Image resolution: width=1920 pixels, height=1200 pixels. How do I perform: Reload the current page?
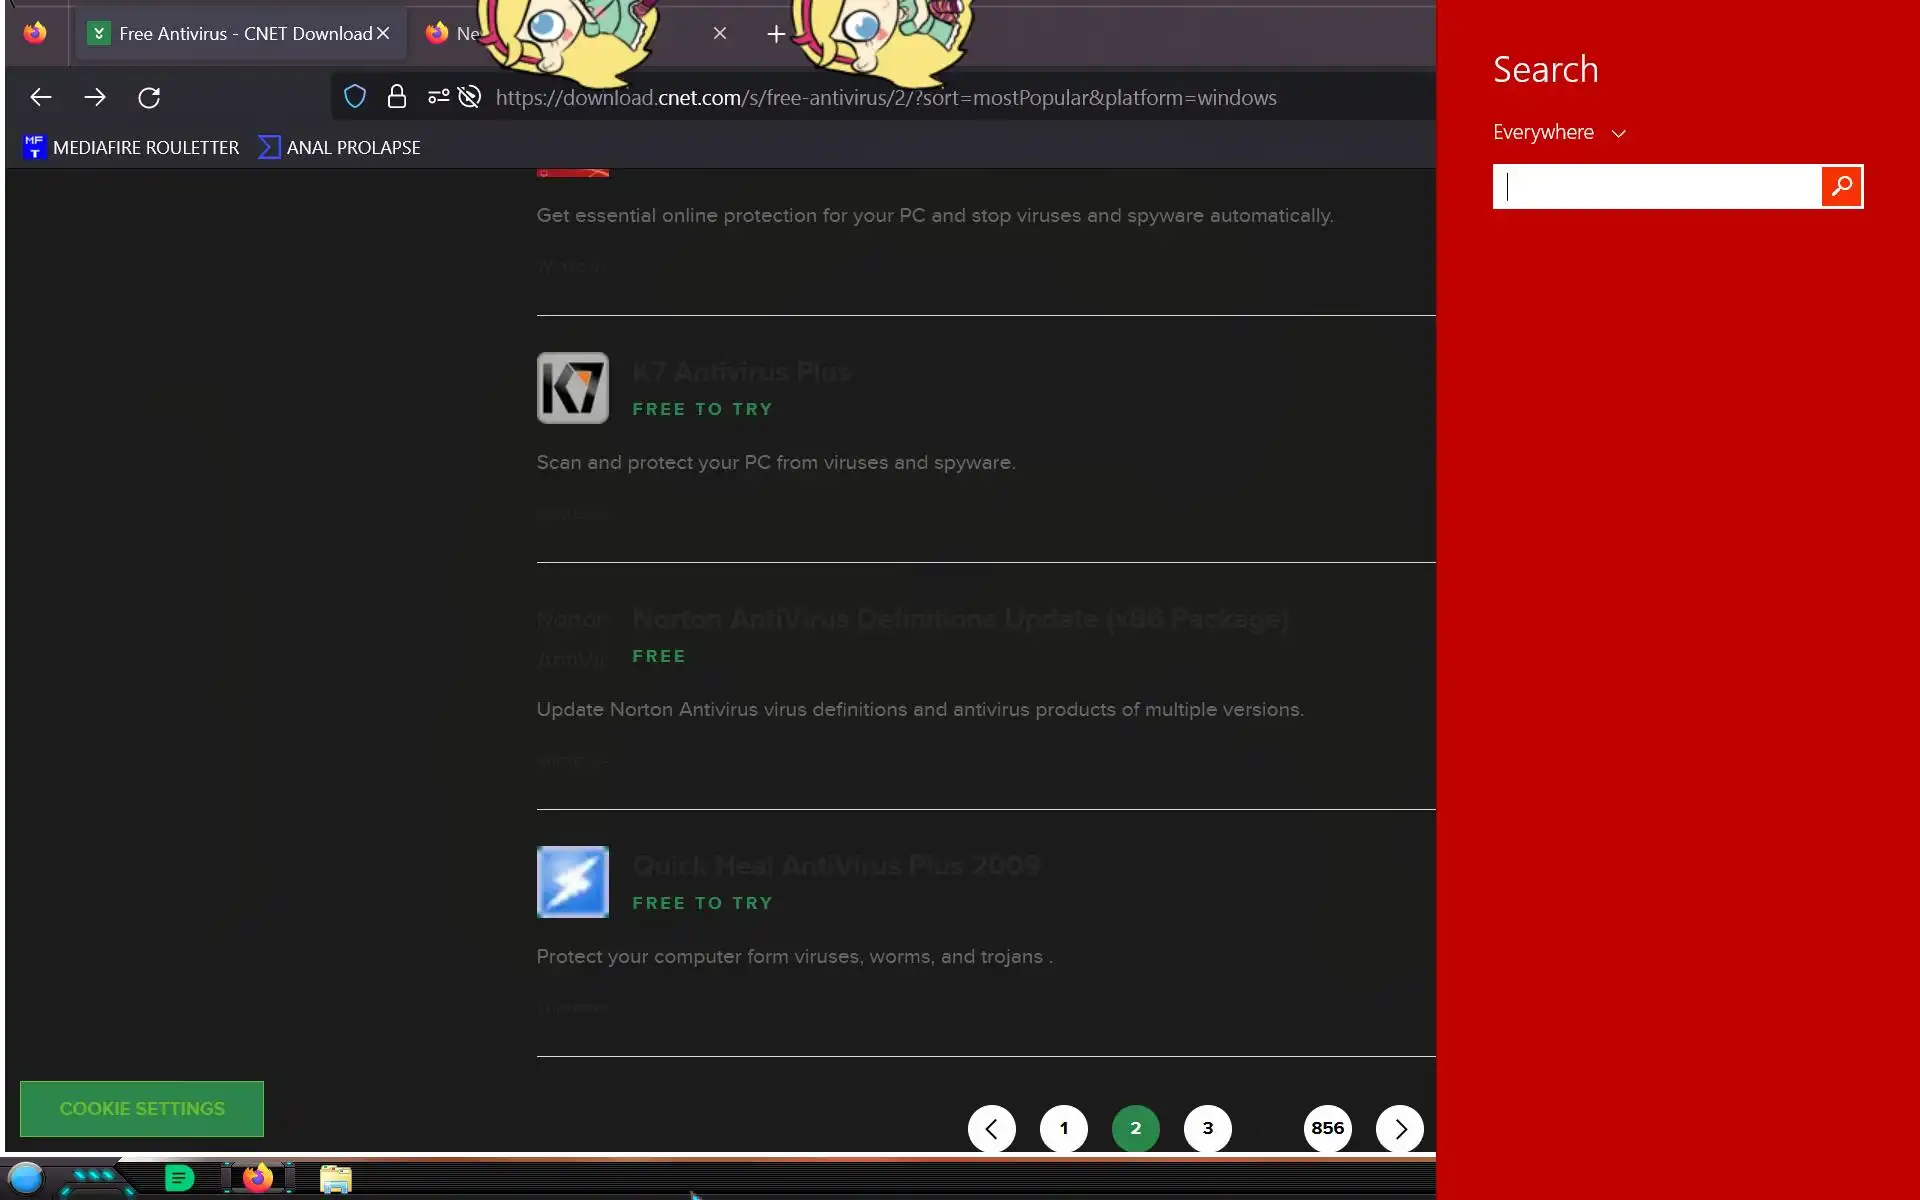(x=149, y=97)
